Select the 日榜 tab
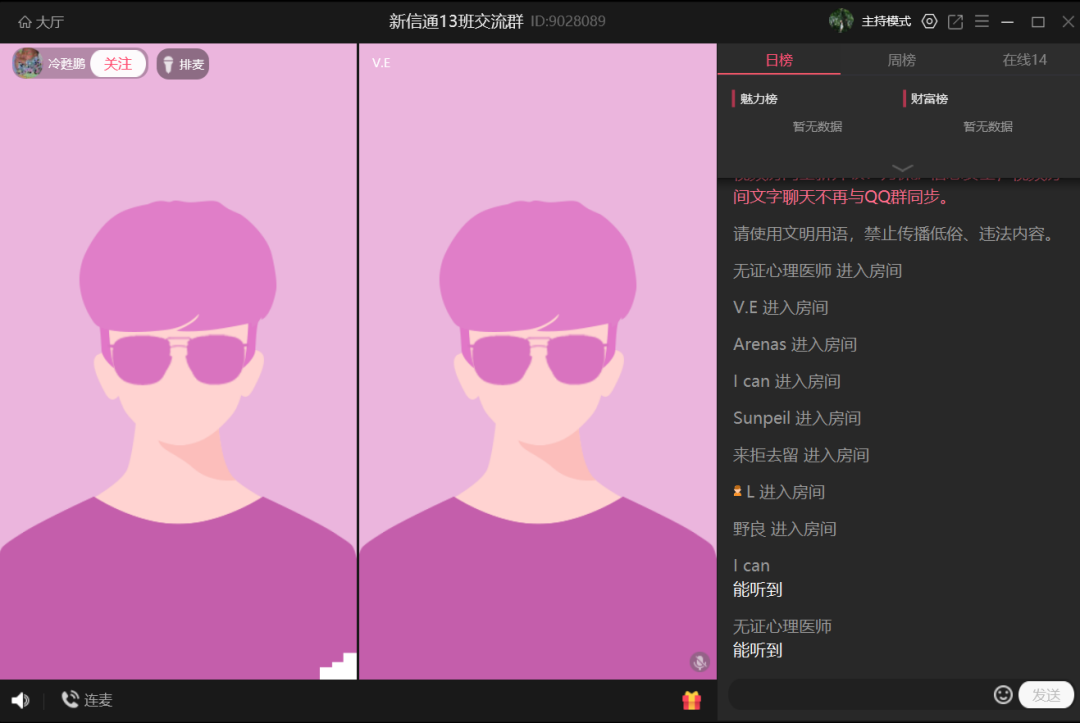The image size is (1080, 723). coord(778,60)
